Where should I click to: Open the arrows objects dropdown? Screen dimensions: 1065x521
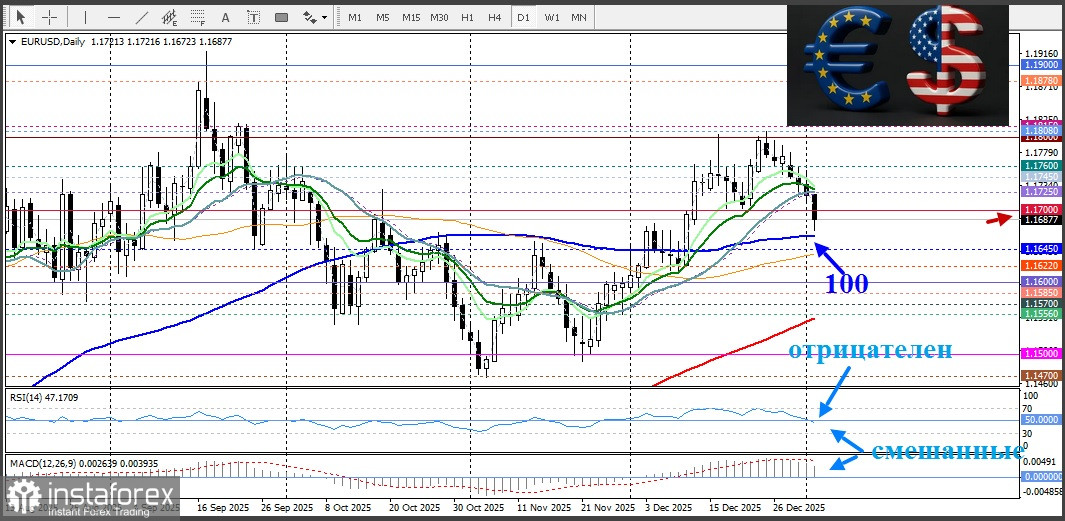[315, 17]
